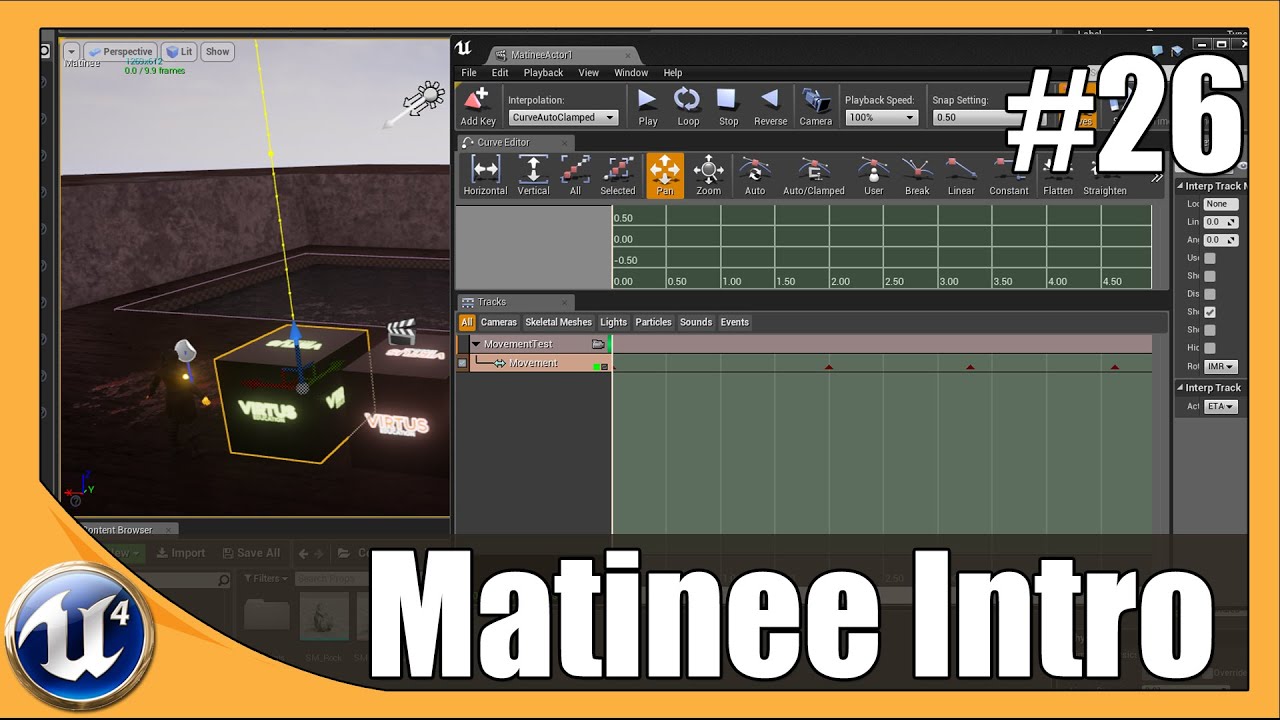Viewport: 1280px width, 720px height.
Task: Fit curves with the Horizontal icon
Action: [485, 176]
